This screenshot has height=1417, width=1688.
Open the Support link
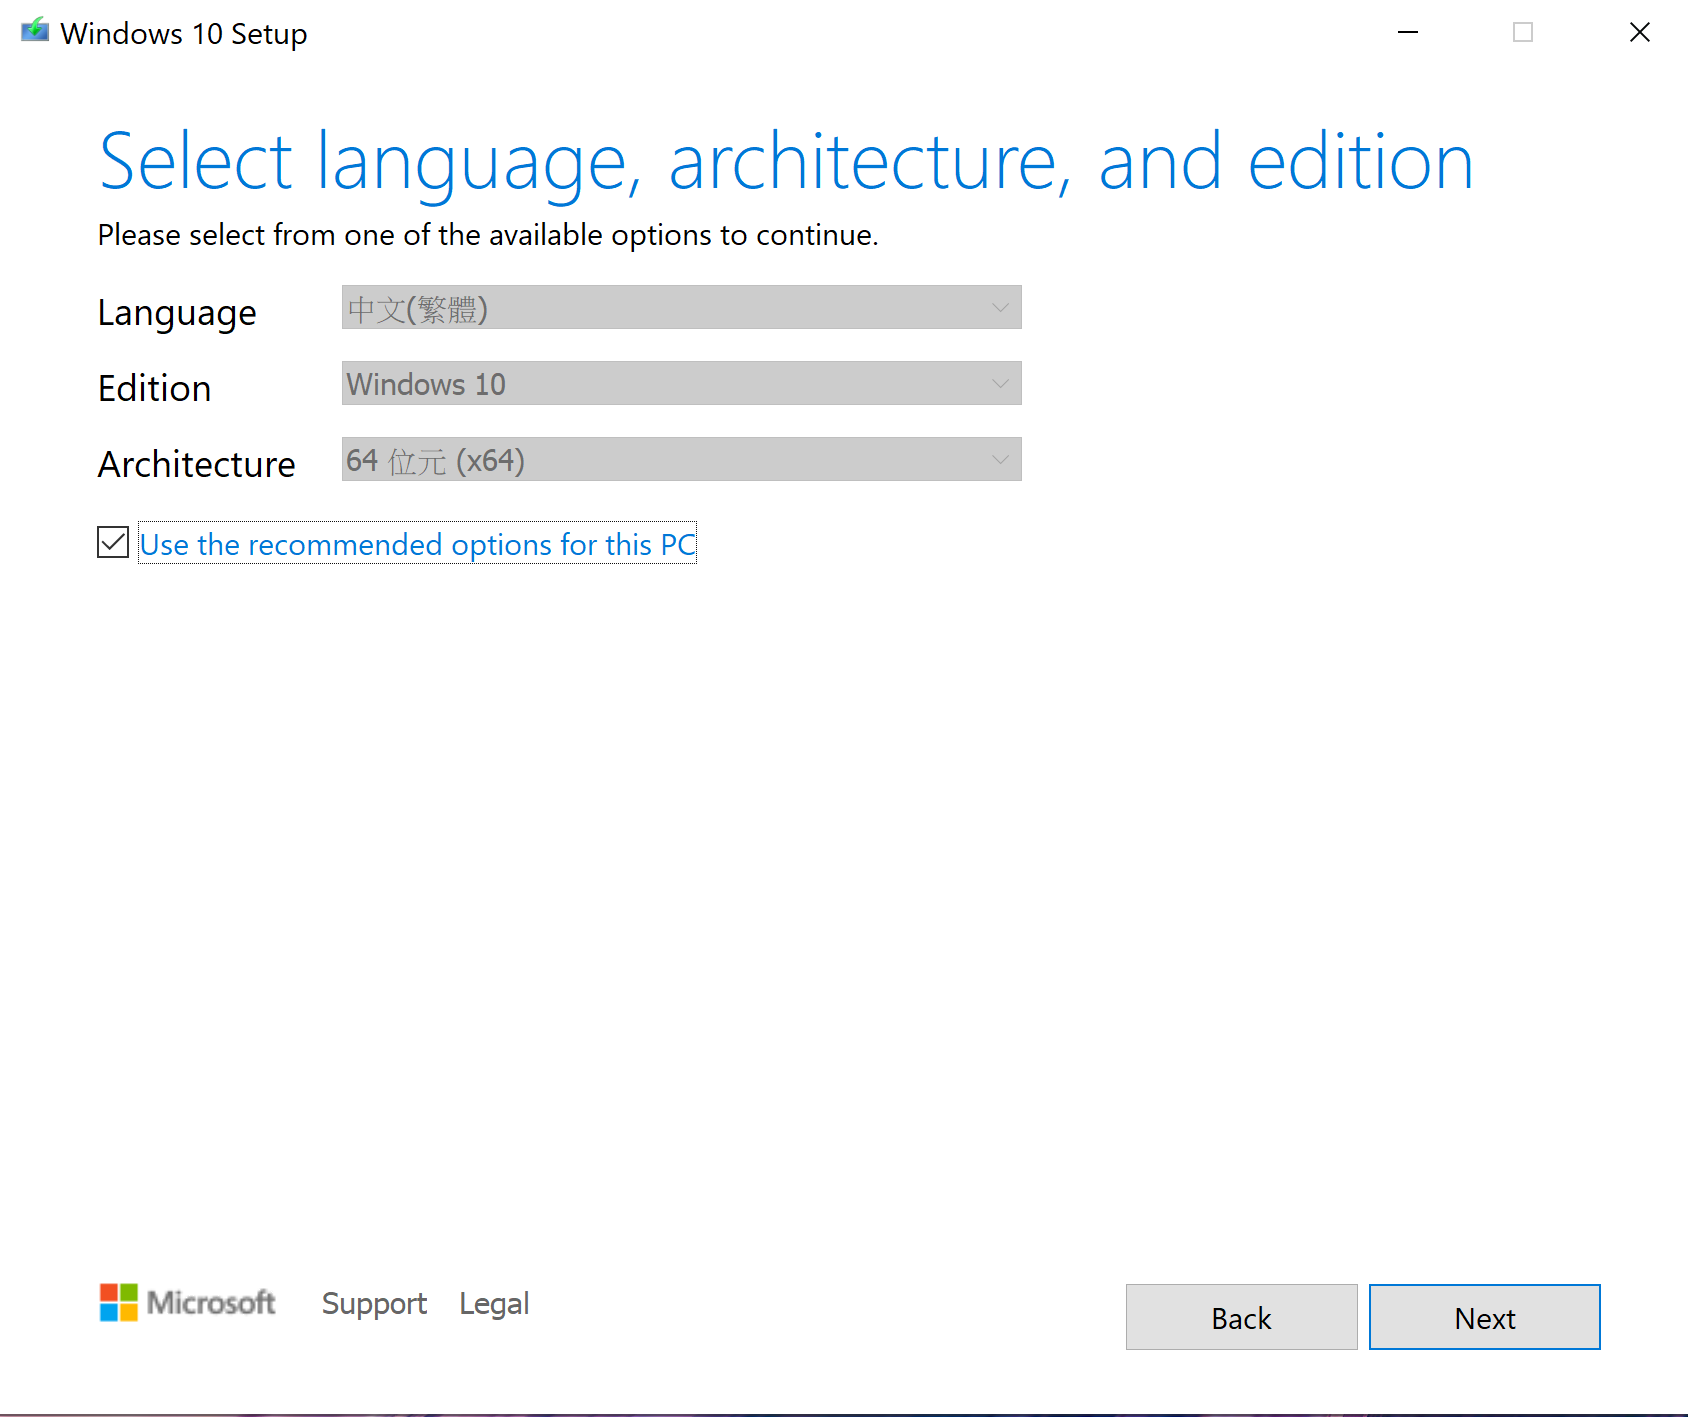tap(374, 1304)
